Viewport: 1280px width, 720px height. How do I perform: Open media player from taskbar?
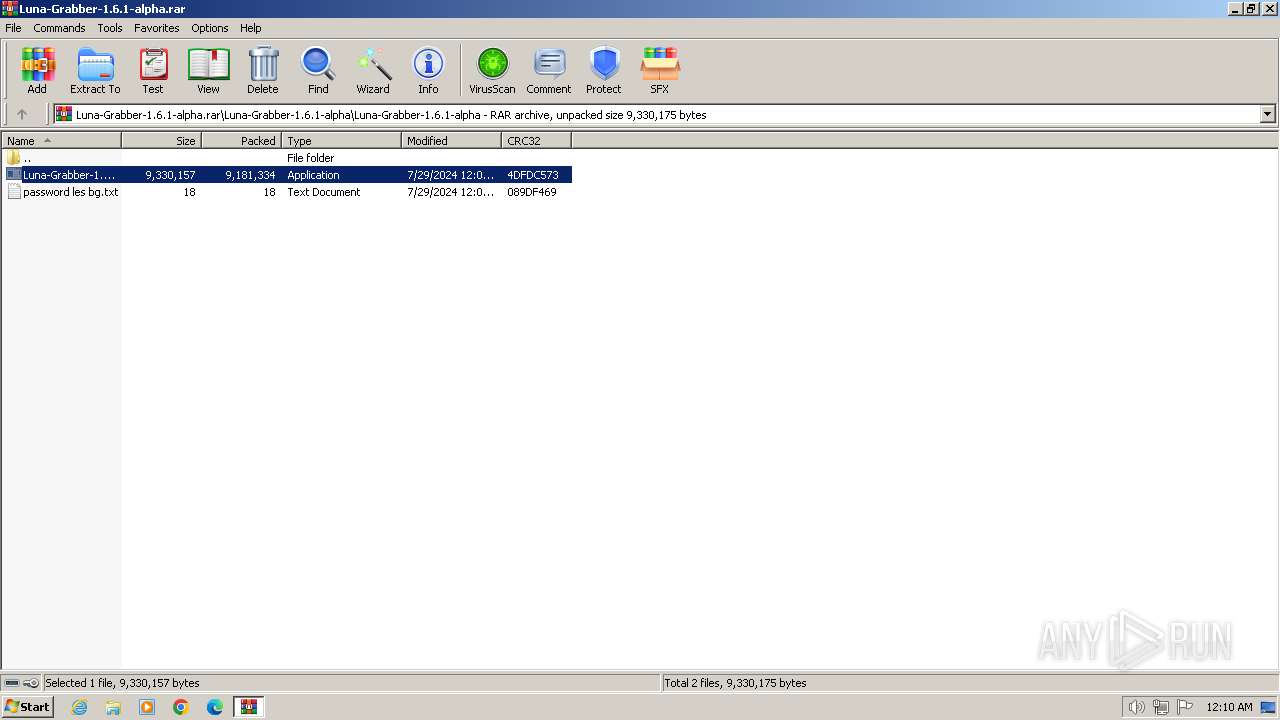coord(147,707)
